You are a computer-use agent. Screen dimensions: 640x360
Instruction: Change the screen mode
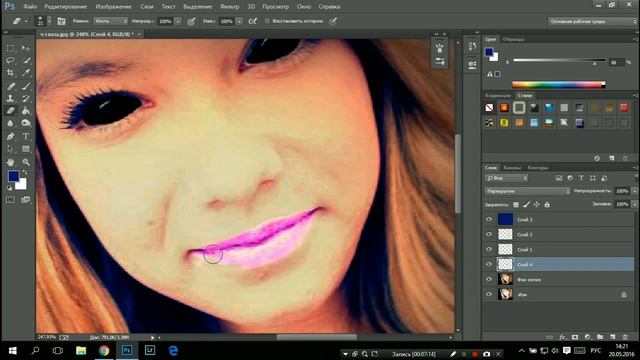pyautogui.click(x=26, y=200)
